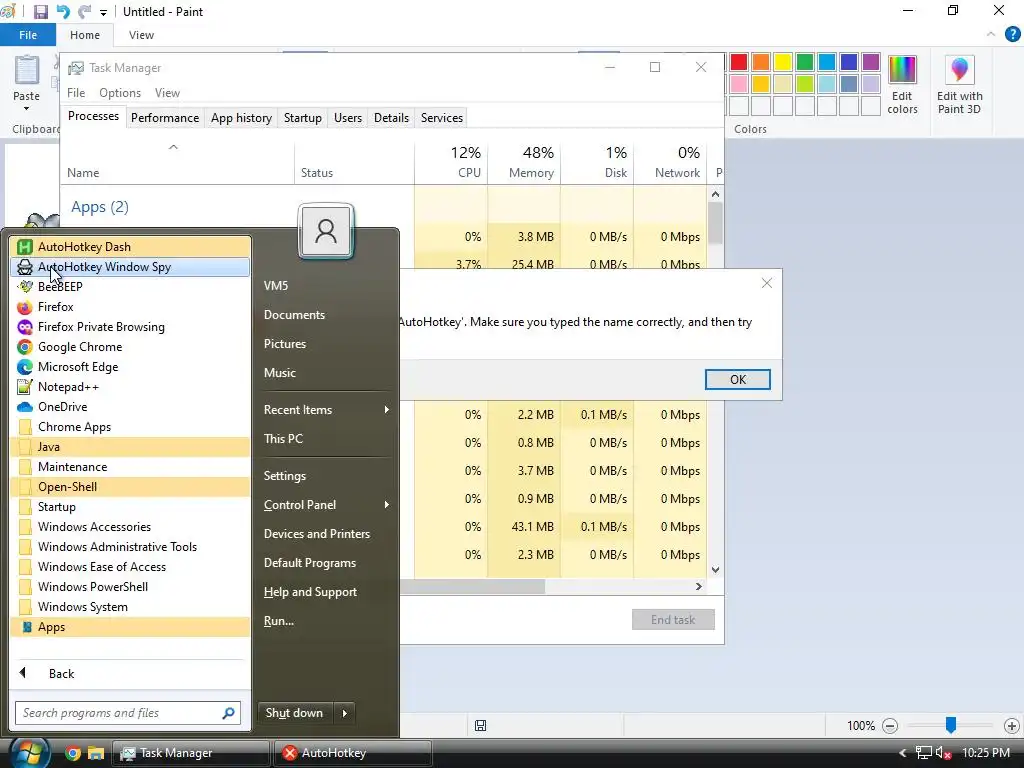Open the View tab in Paint ribbon
This screenshot has height=768, width=1024.
click(x=141, y=35)
